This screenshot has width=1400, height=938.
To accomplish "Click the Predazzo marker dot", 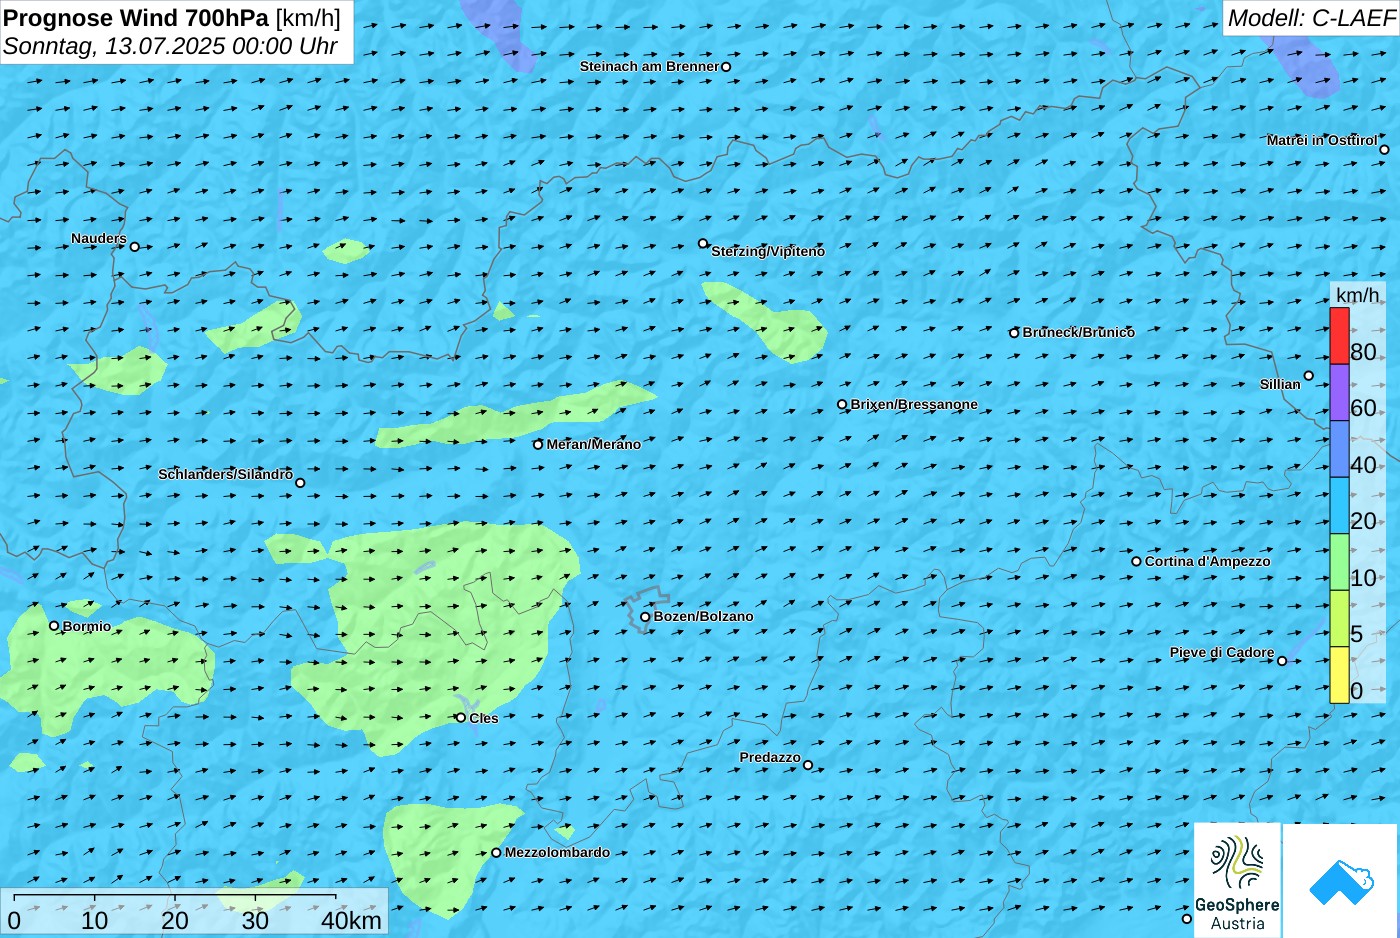I will [808, 765].
